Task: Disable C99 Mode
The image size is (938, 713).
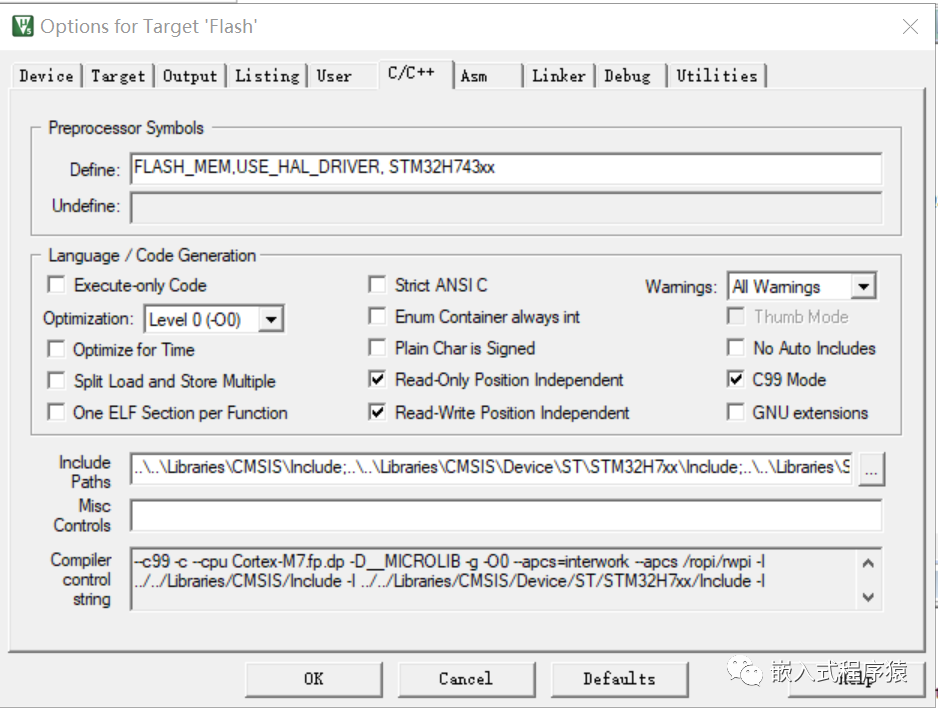Action: click(736, 379)
